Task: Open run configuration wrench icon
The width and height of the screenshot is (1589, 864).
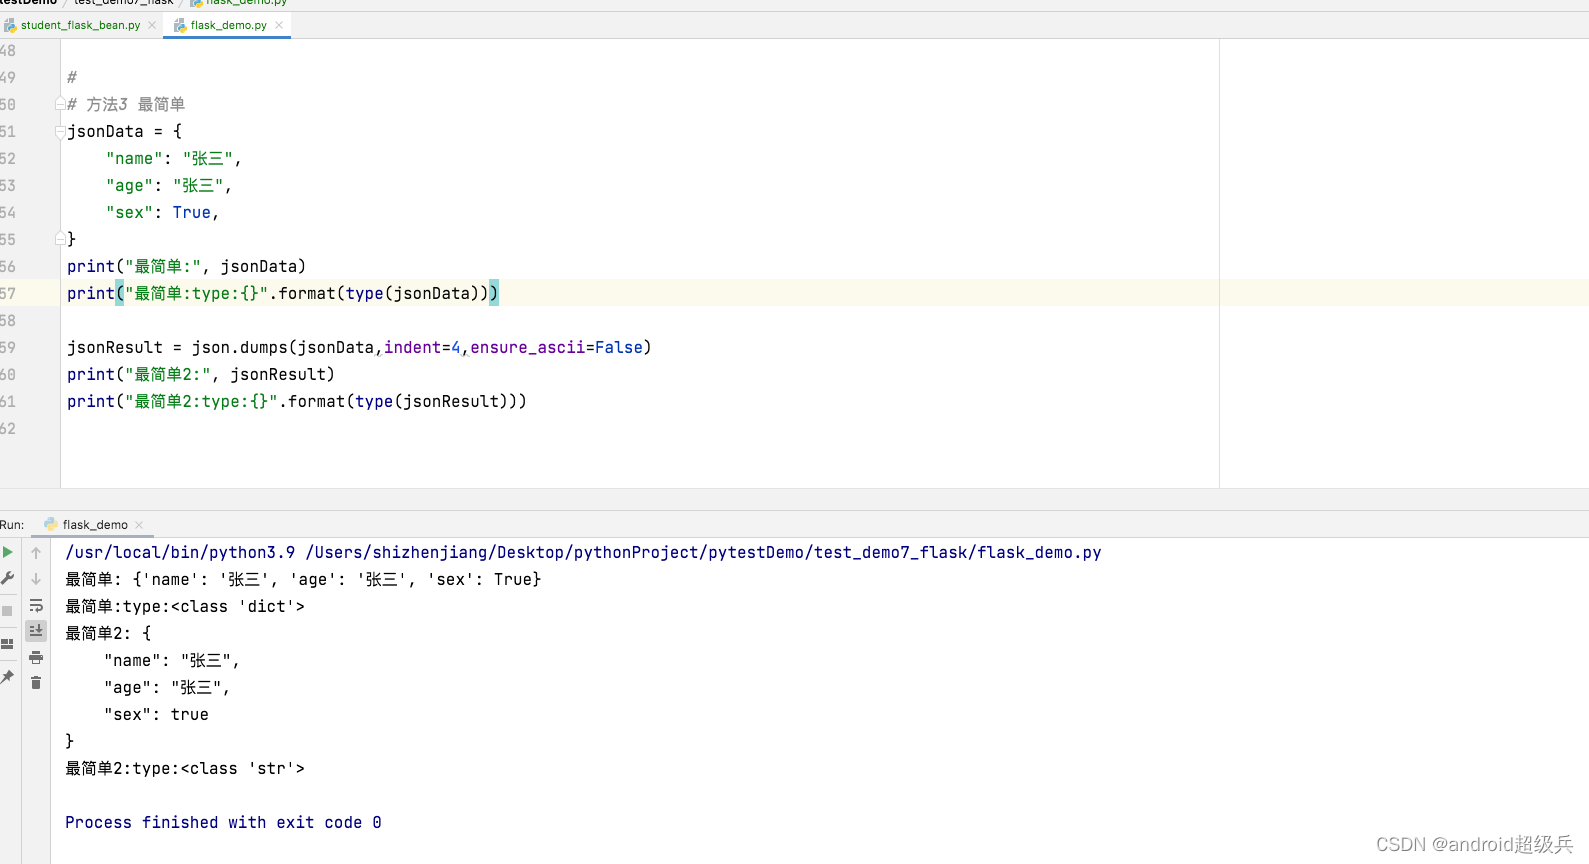Action: click(x=8, y=578)
